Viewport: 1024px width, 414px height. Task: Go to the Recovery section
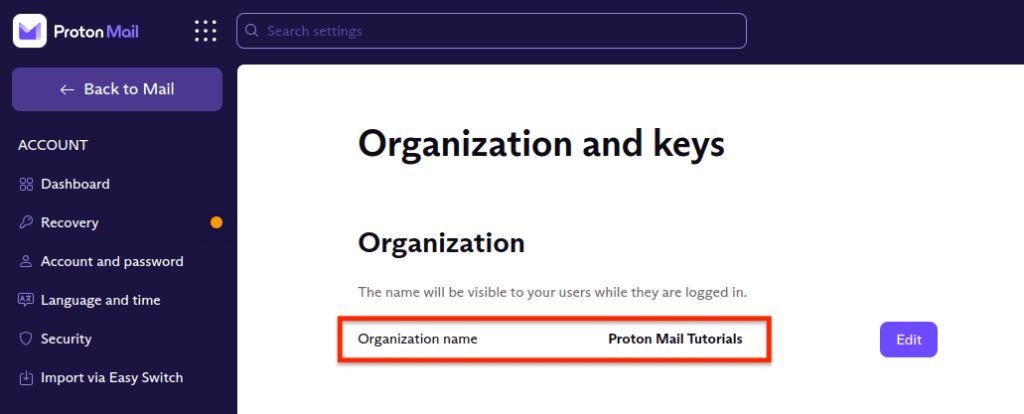tap(70, 223)
